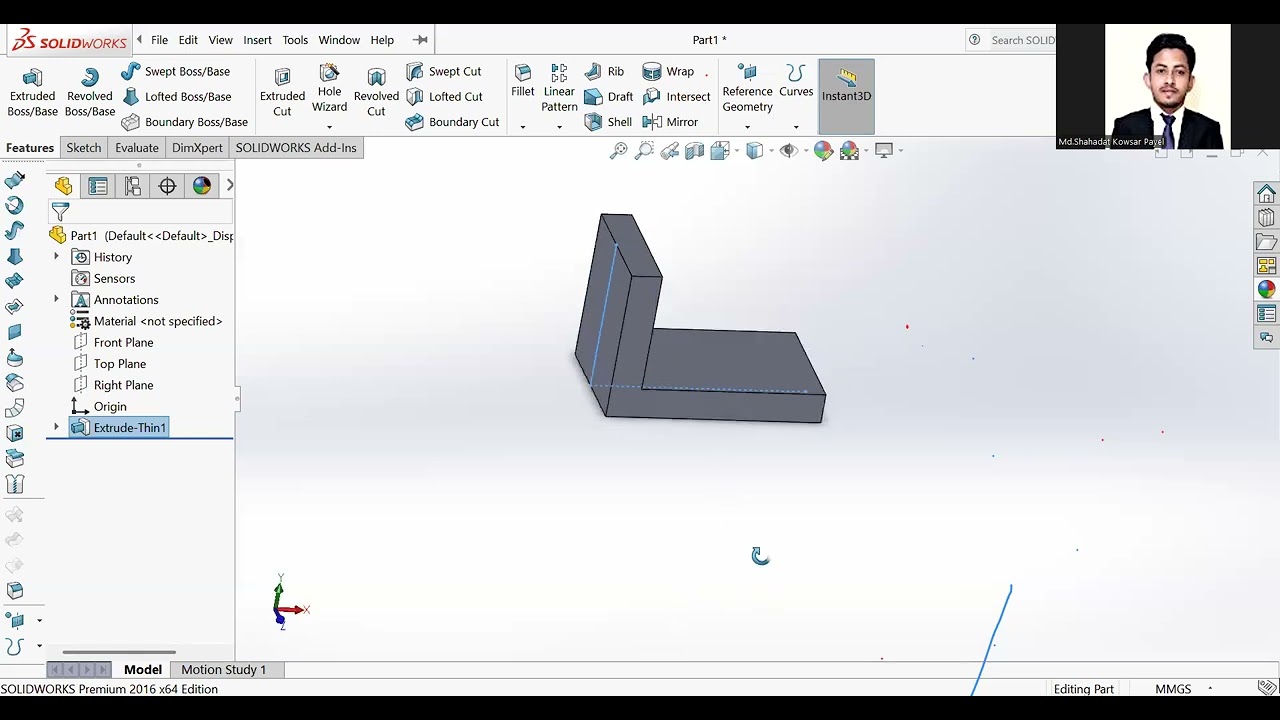Open the Insert menu
The height and width of the screenshot is (720, 1280).
[257, 40]
